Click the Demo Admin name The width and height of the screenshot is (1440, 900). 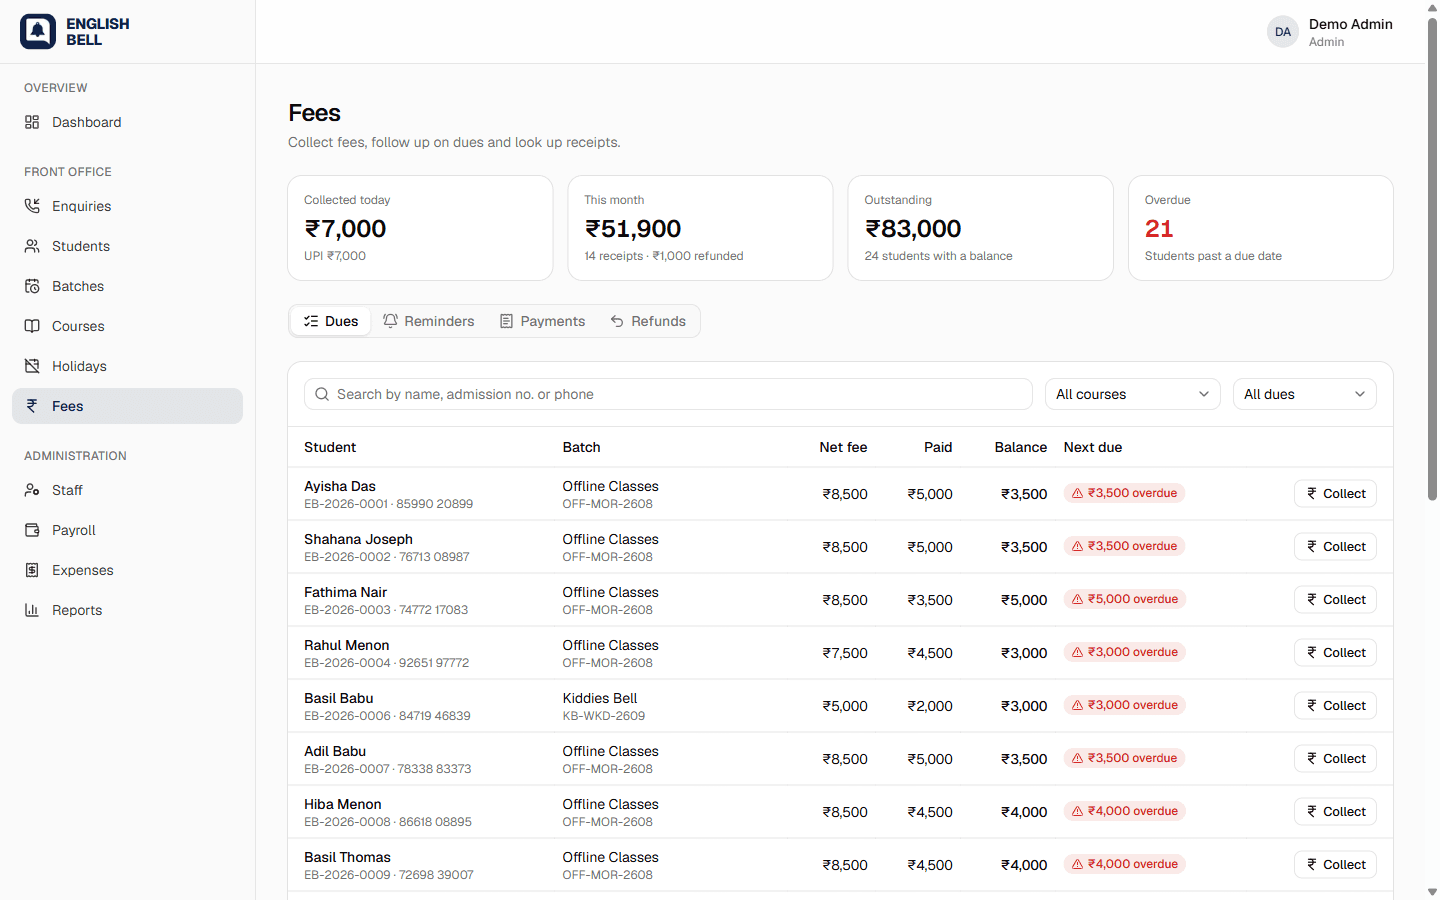(x=1350, y=24)
